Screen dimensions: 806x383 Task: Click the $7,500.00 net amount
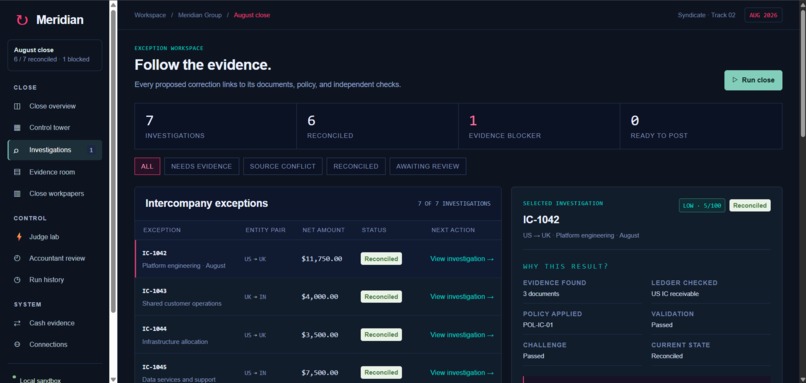click(x=320, y=373)
